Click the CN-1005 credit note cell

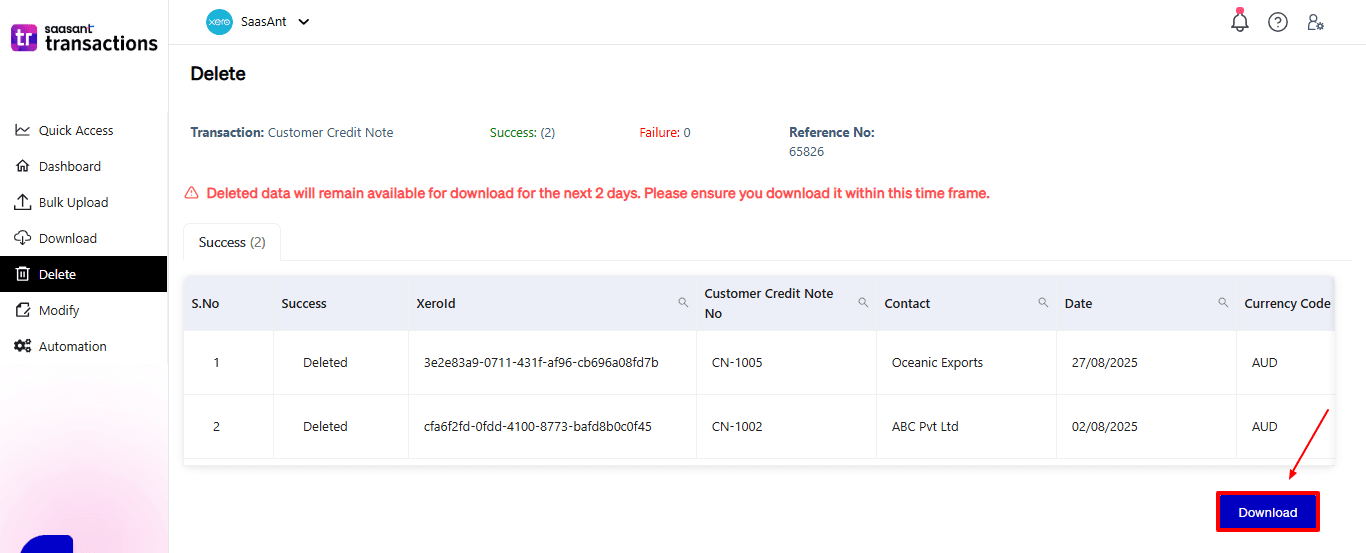tap(737, 362)
